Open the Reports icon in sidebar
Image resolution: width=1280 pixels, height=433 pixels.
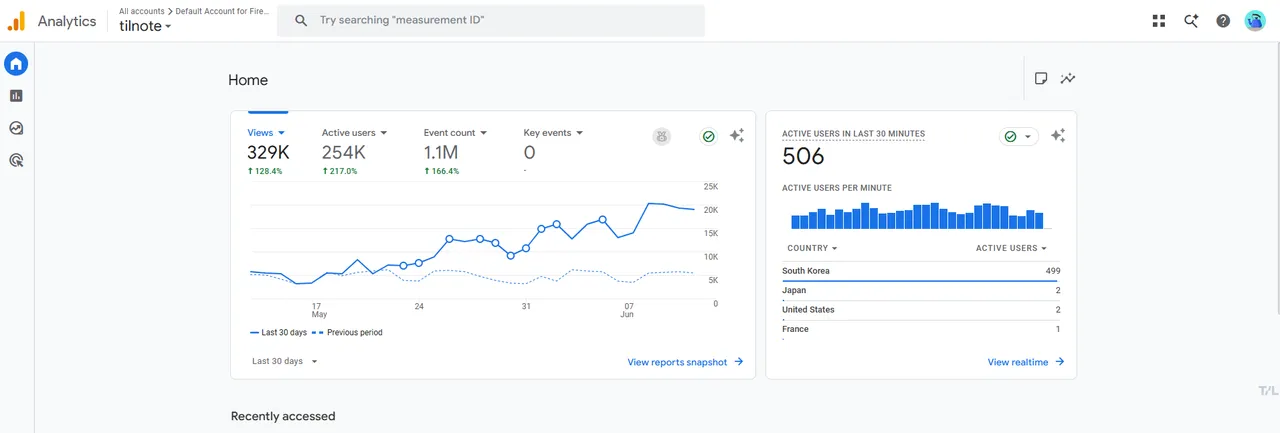[x=16, y=96]
